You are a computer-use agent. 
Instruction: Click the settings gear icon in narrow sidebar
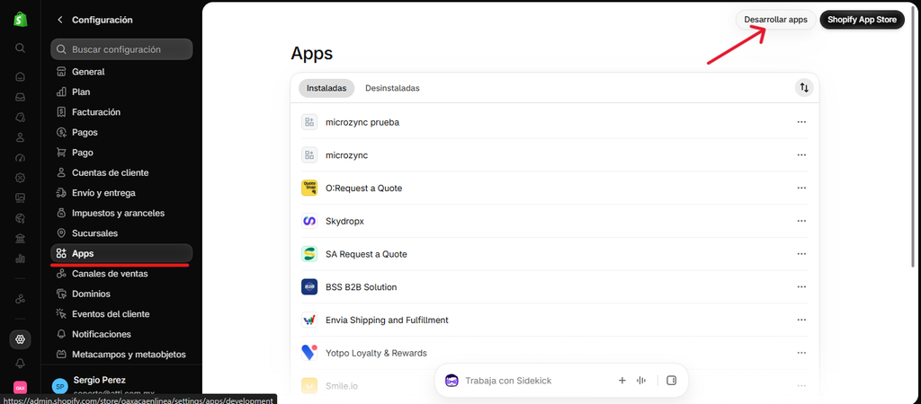point(21,339)
